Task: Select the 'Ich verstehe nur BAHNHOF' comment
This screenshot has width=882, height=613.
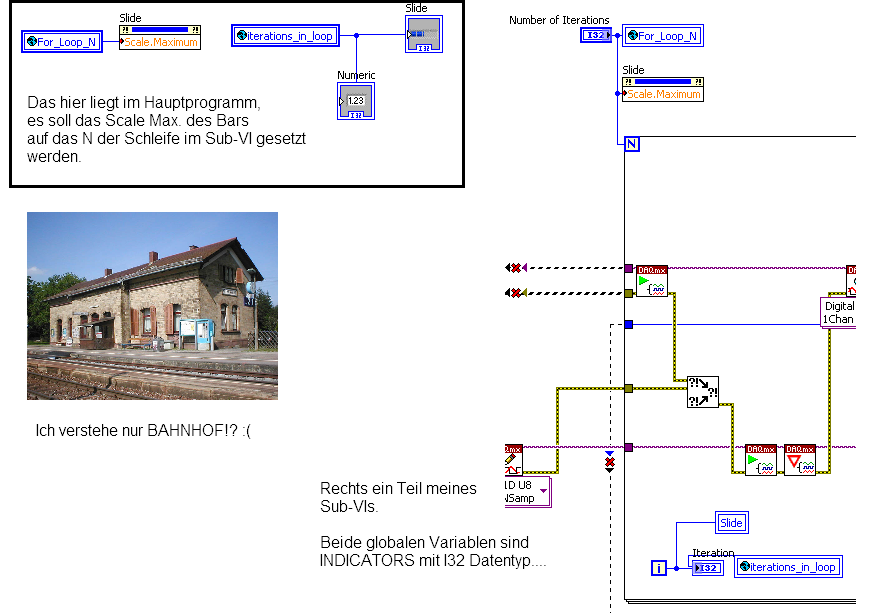Action: (x=143, y=431)
